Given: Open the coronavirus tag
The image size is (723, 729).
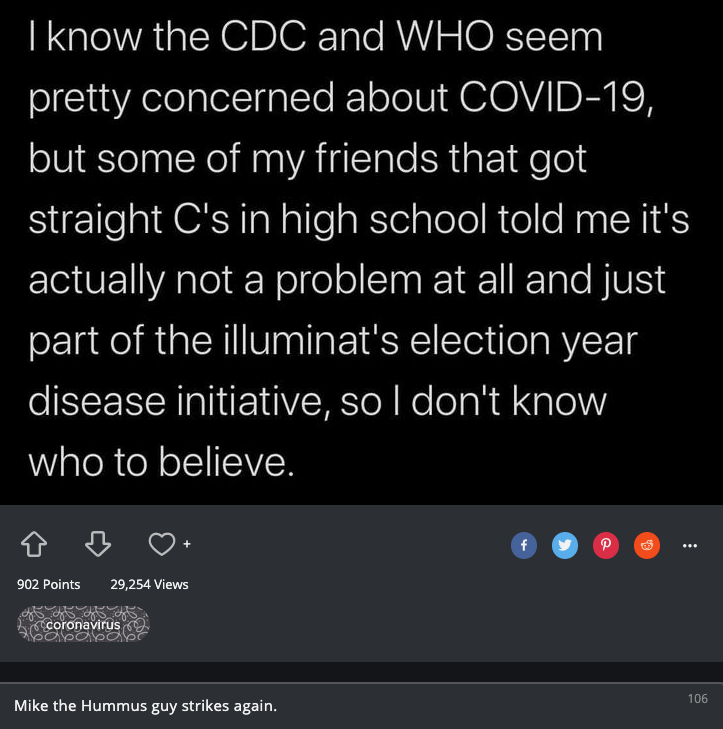Looking at the screenshot, I should pos(83,624).
